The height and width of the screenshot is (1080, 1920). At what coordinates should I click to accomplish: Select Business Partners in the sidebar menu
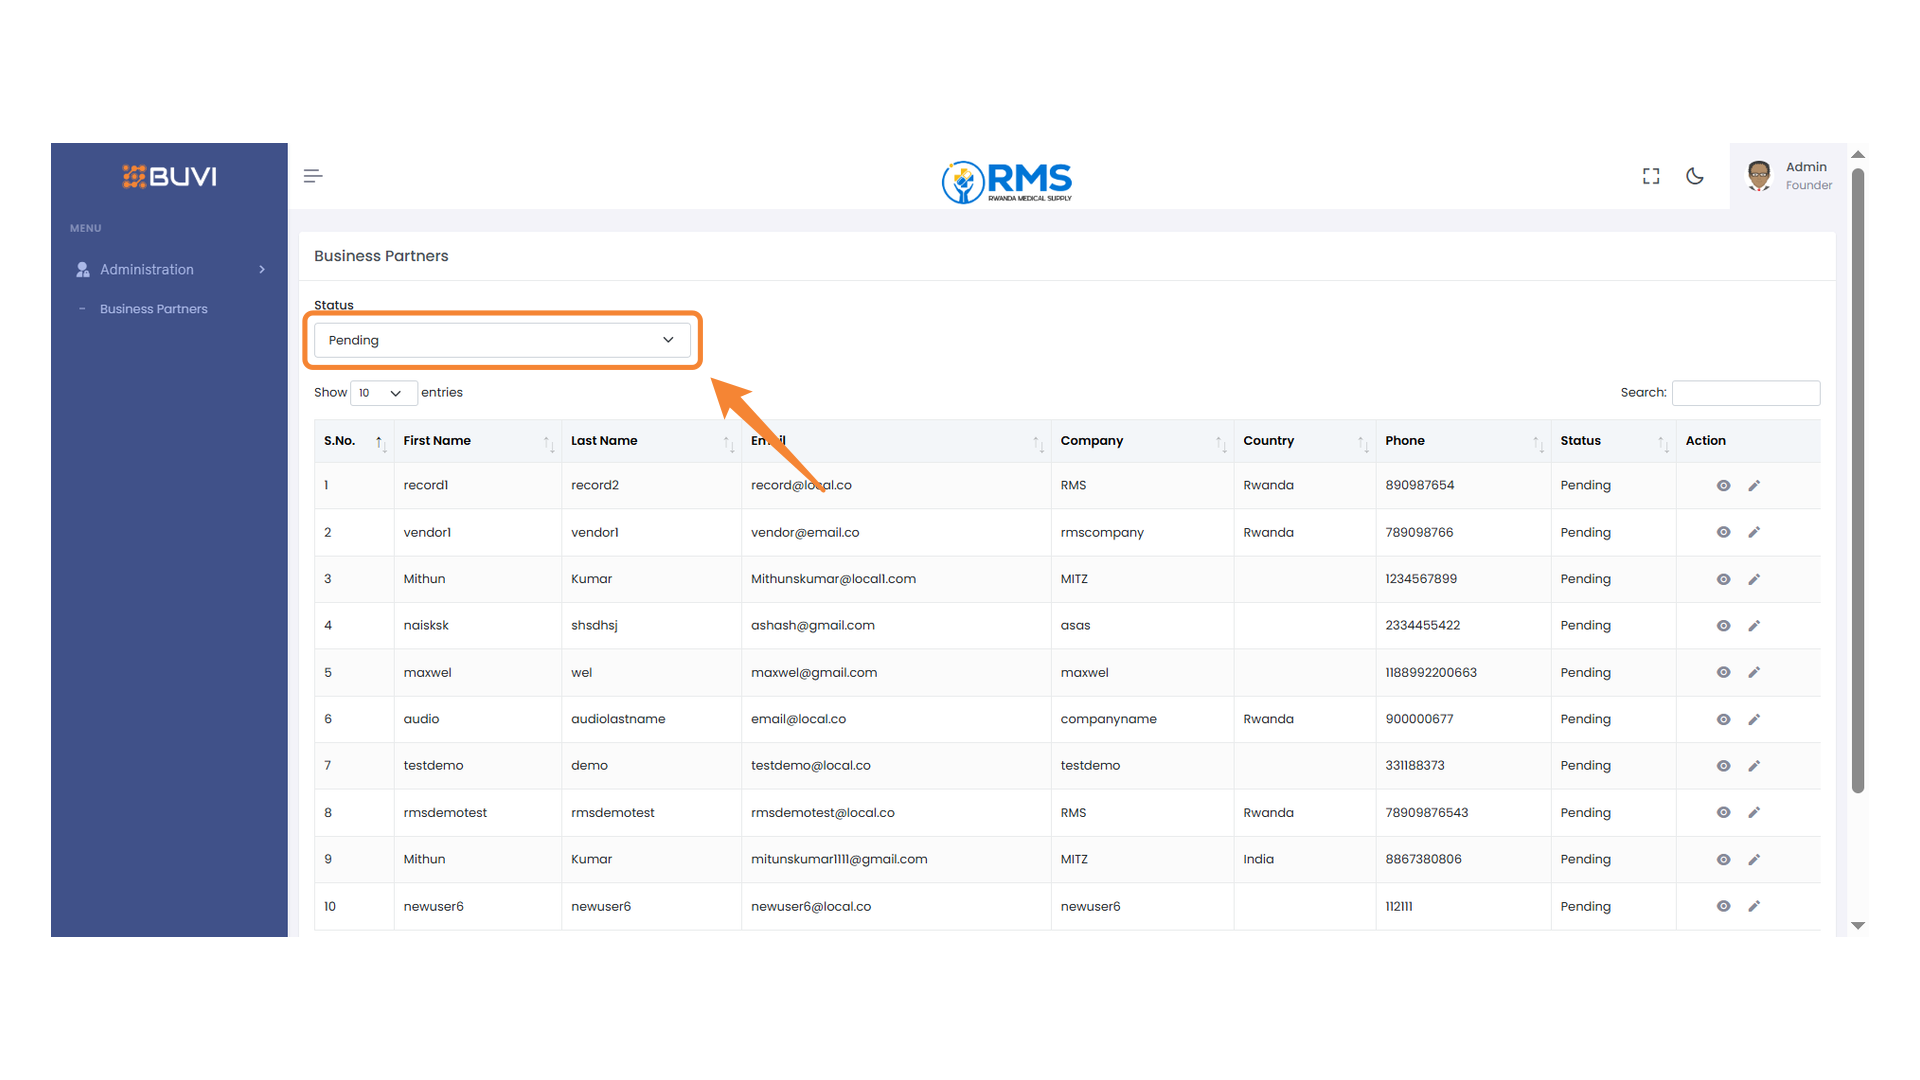(154, 308)
